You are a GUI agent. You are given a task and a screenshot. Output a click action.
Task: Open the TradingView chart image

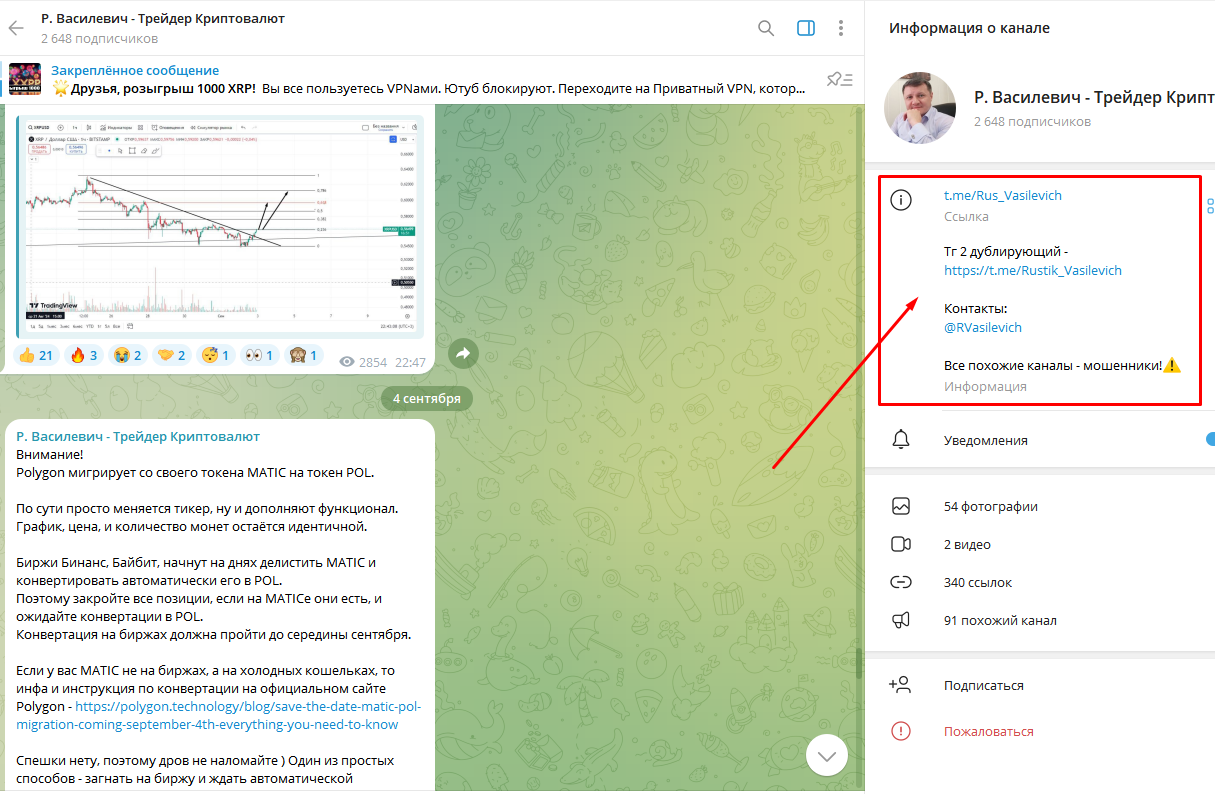point(220,226)
